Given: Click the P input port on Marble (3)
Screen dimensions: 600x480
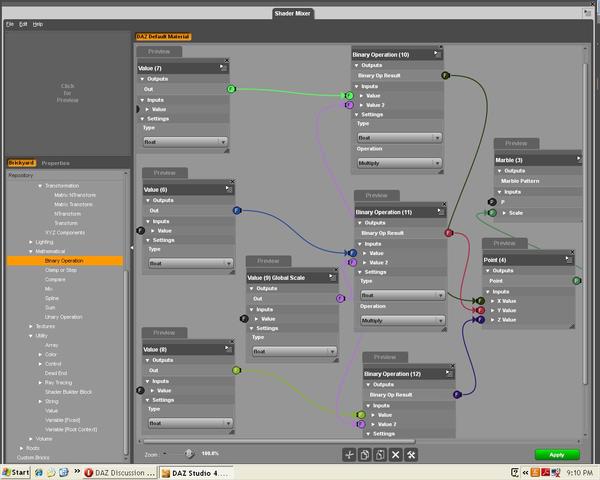Looking at the screenshot, I should tap(492, 202).
